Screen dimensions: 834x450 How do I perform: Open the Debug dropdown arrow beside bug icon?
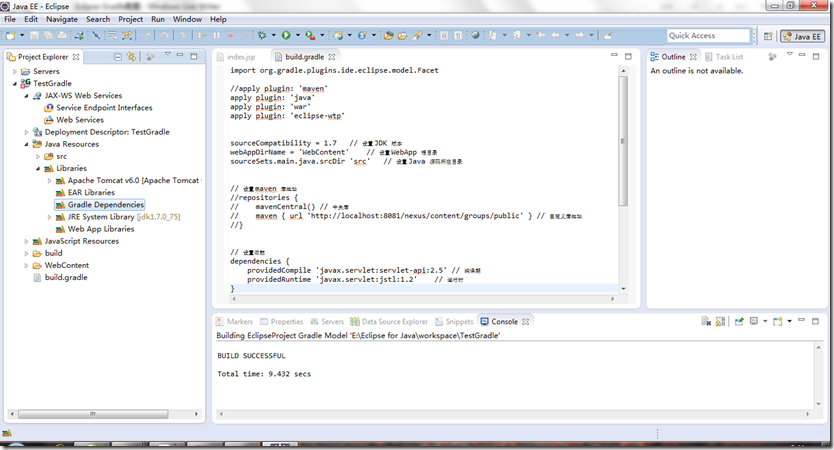pos(273,36)
